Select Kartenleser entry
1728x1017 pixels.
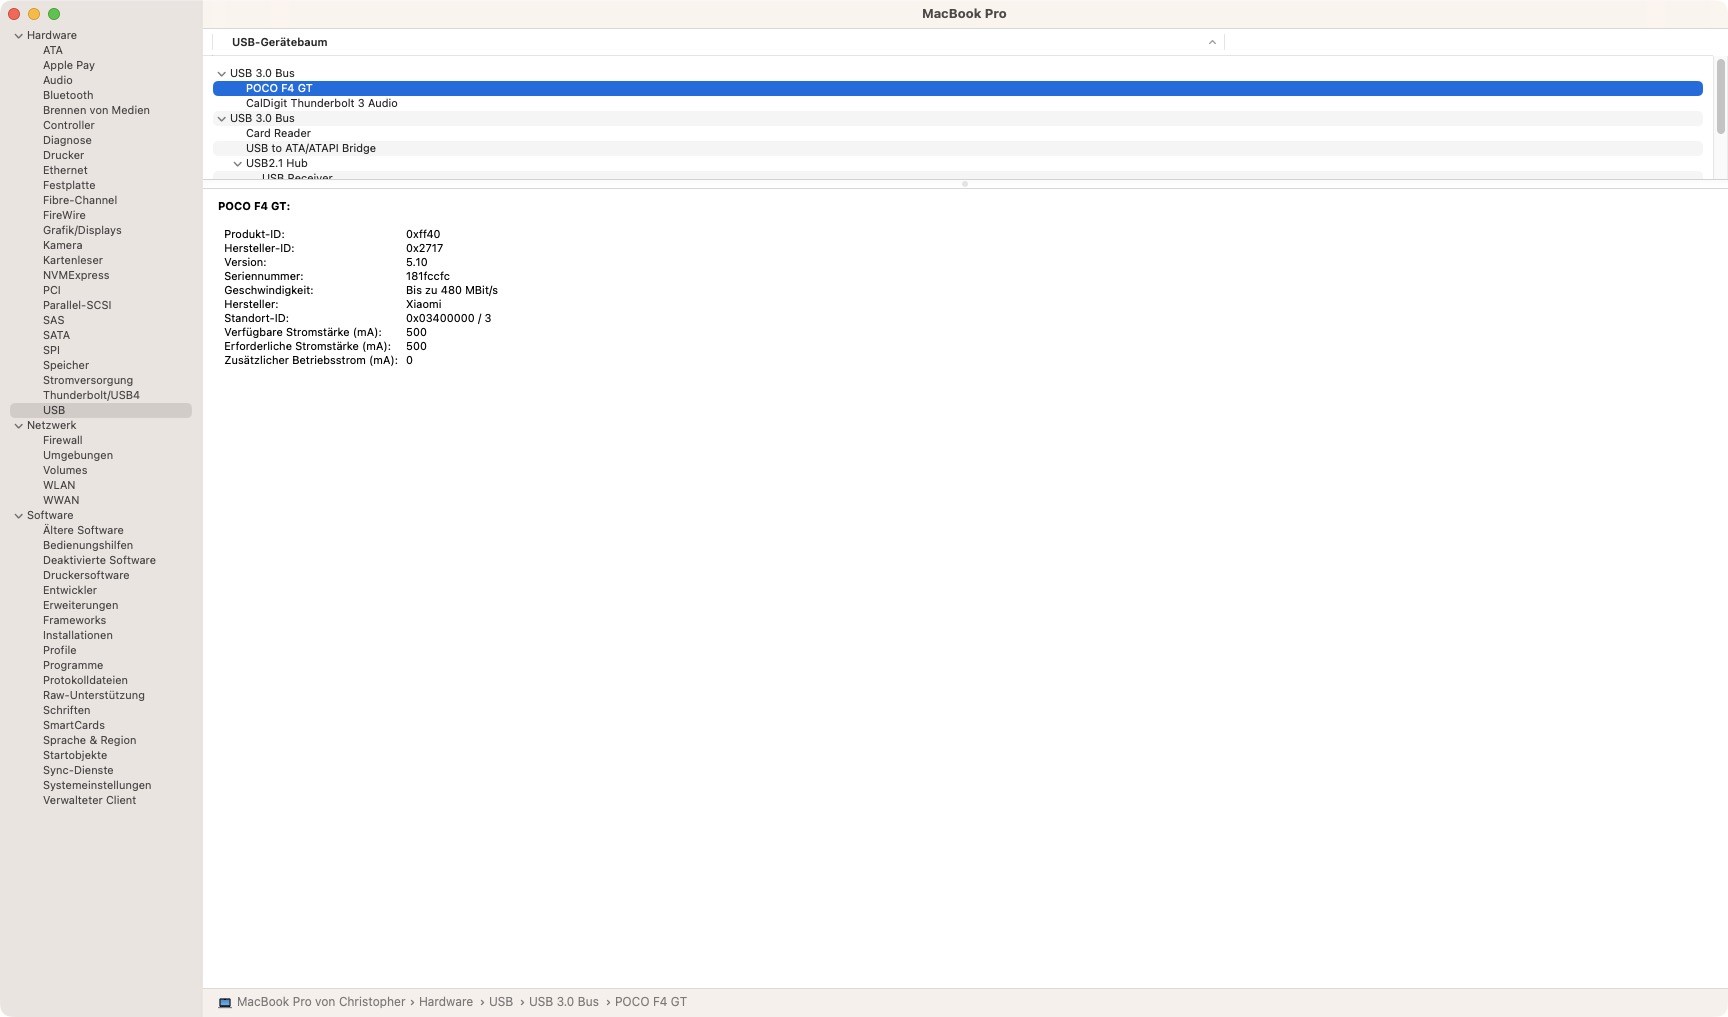click(x=73, y=260)
